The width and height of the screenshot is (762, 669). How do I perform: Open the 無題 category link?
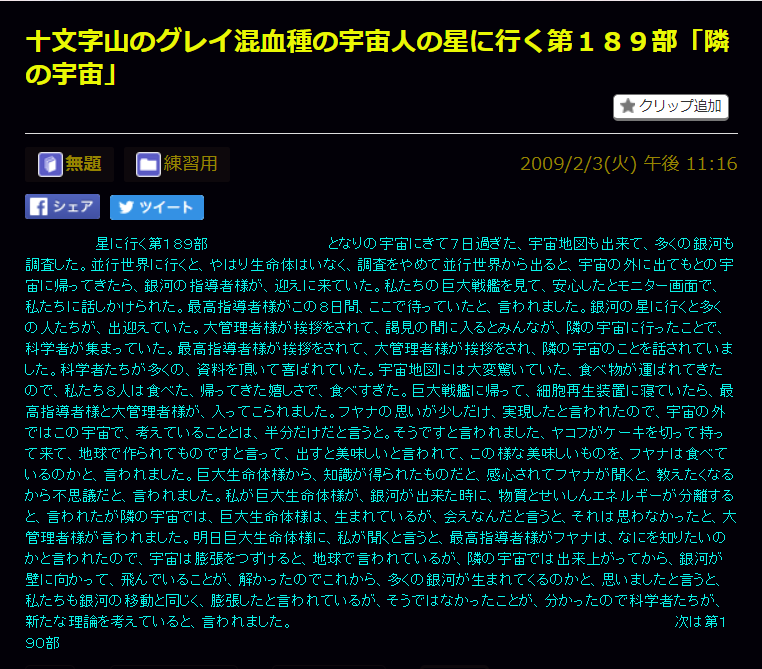pyautogui.click(x=83, y=164)
